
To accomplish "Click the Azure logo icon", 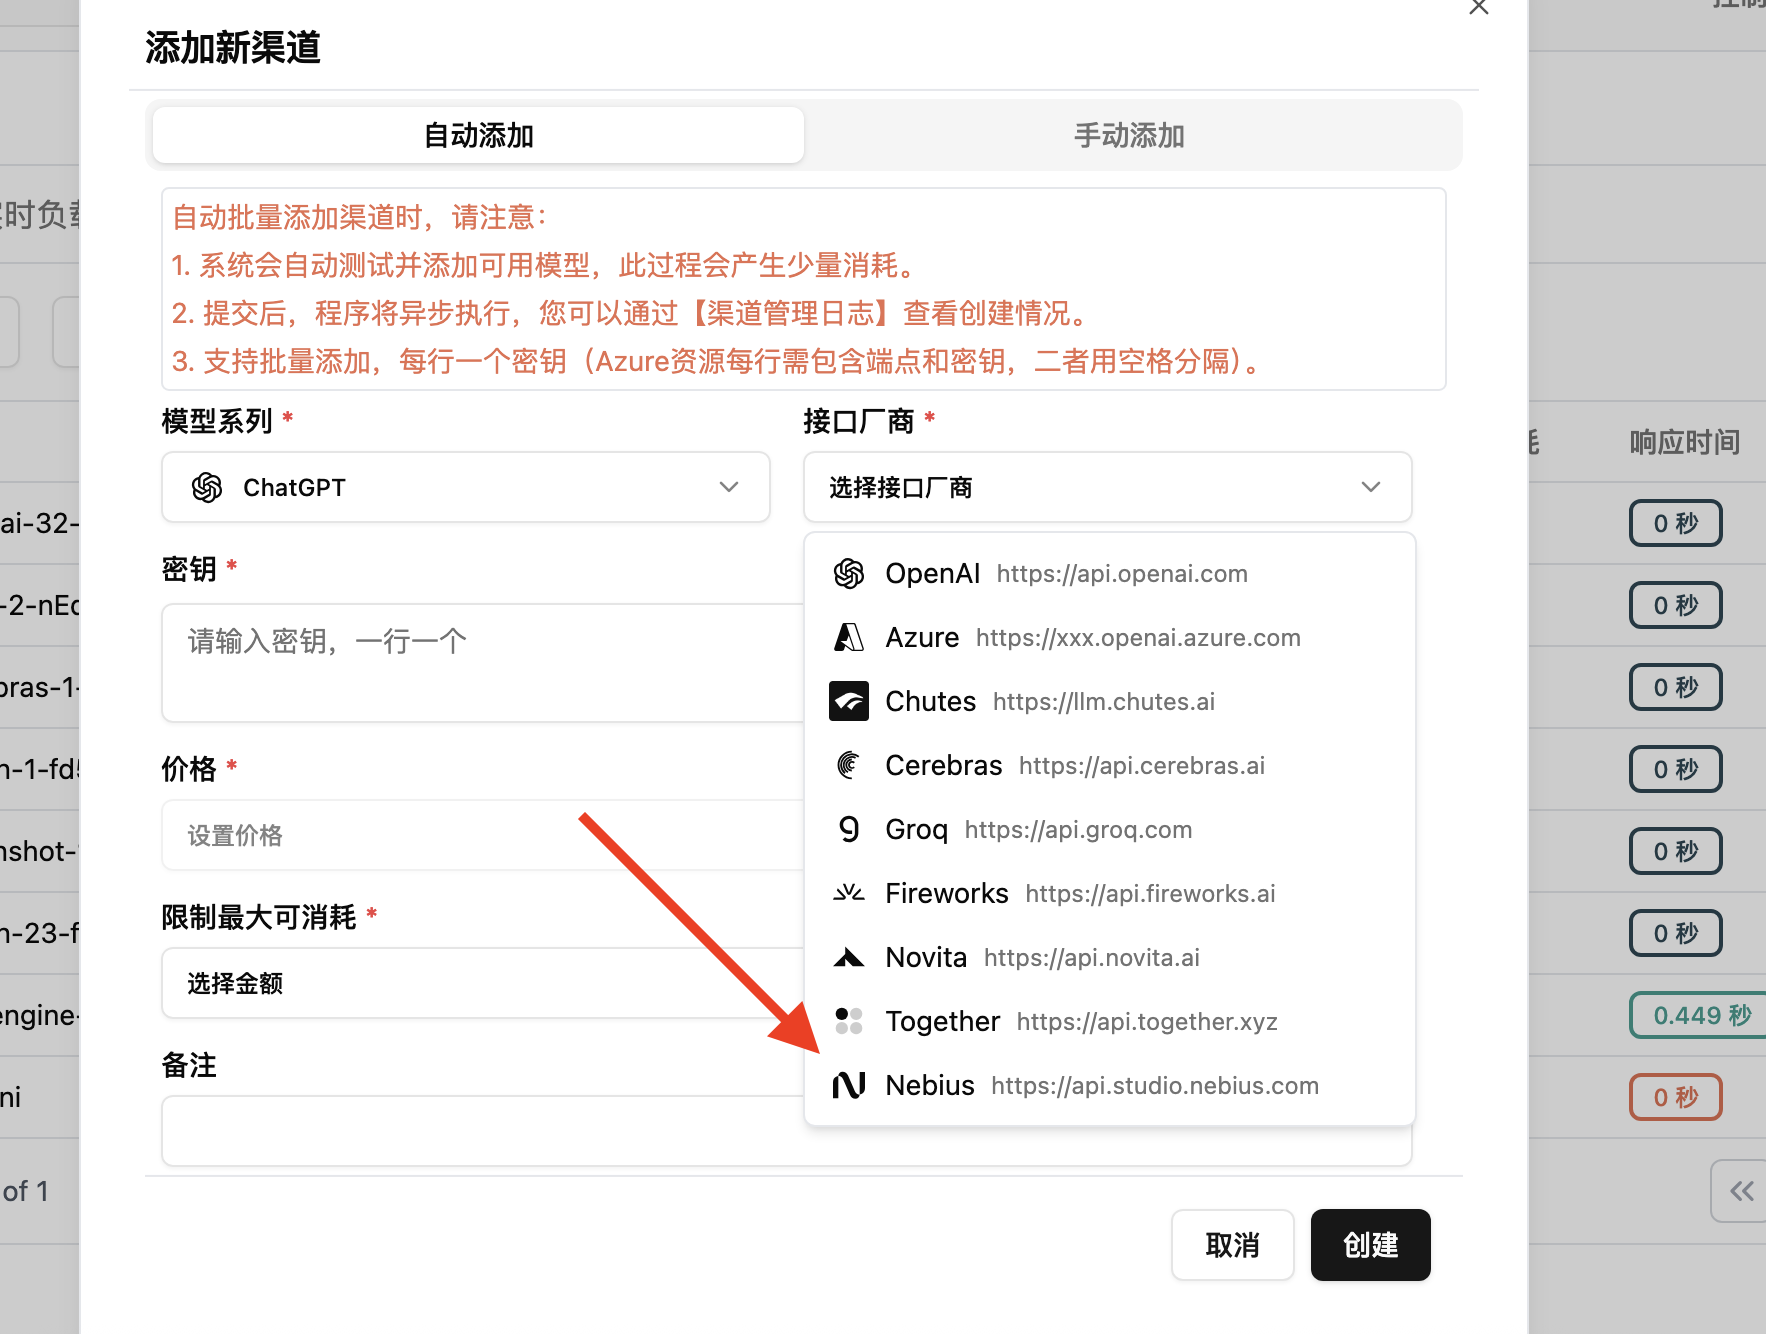I will [848, 638].
